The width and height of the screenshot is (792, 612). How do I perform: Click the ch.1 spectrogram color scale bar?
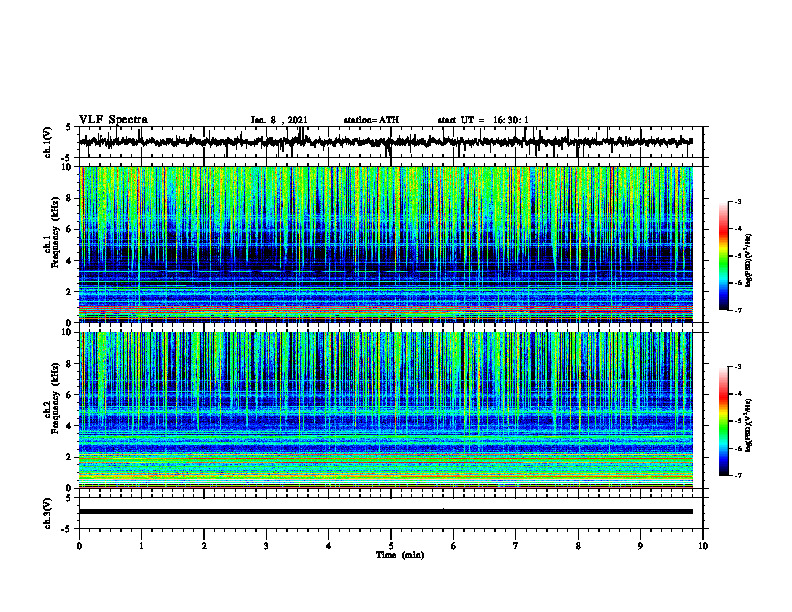click(723, 256)
